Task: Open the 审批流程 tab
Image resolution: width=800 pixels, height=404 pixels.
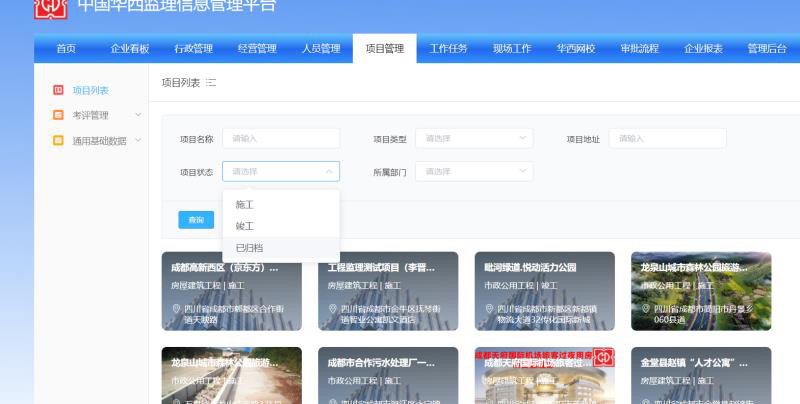Action: (x=640, y=48)
